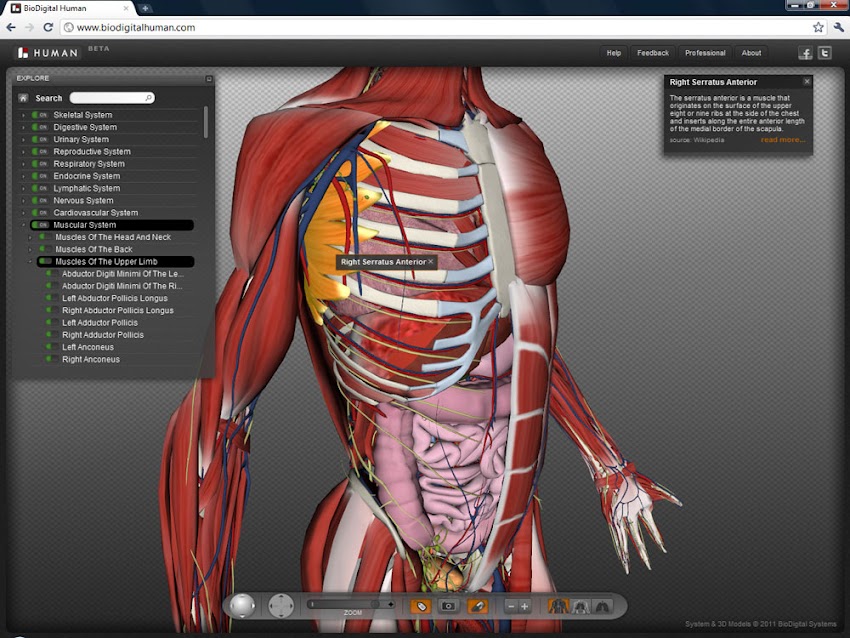Image resolution: width=850 pixels, height=638 pixels.
Task: Select the third body view mode icon
Action: pos(602,606)
